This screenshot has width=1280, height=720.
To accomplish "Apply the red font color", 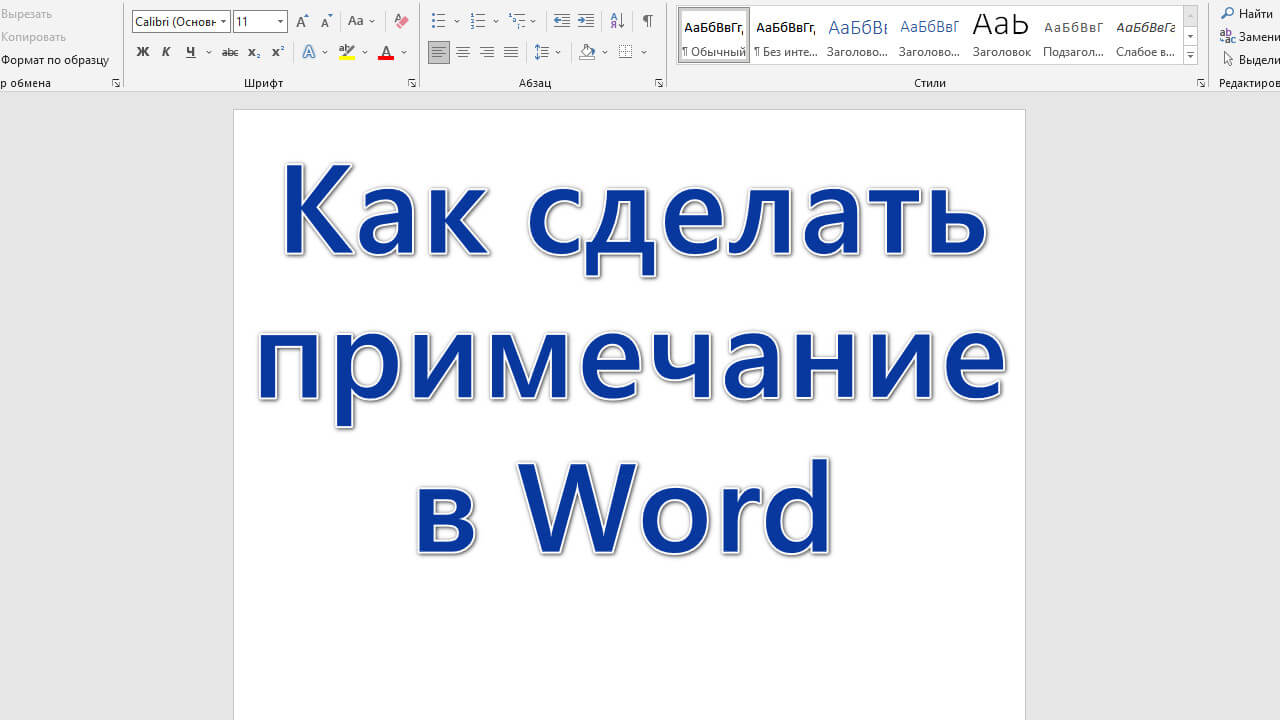I will click(386, 52).
